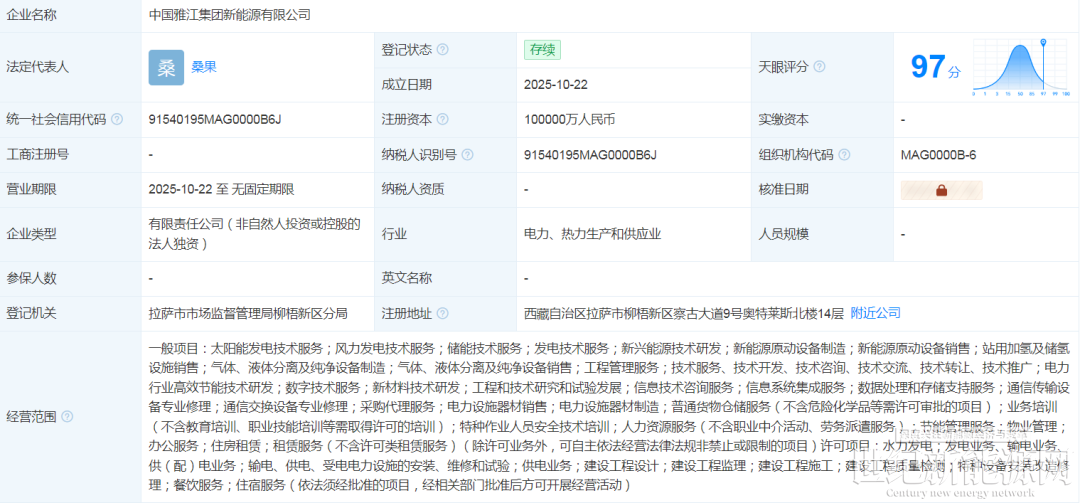The width and height of the screenshot is (1080, 503).
Task: Click the help icon next to 组织机构代码
Action: [845, 155]
